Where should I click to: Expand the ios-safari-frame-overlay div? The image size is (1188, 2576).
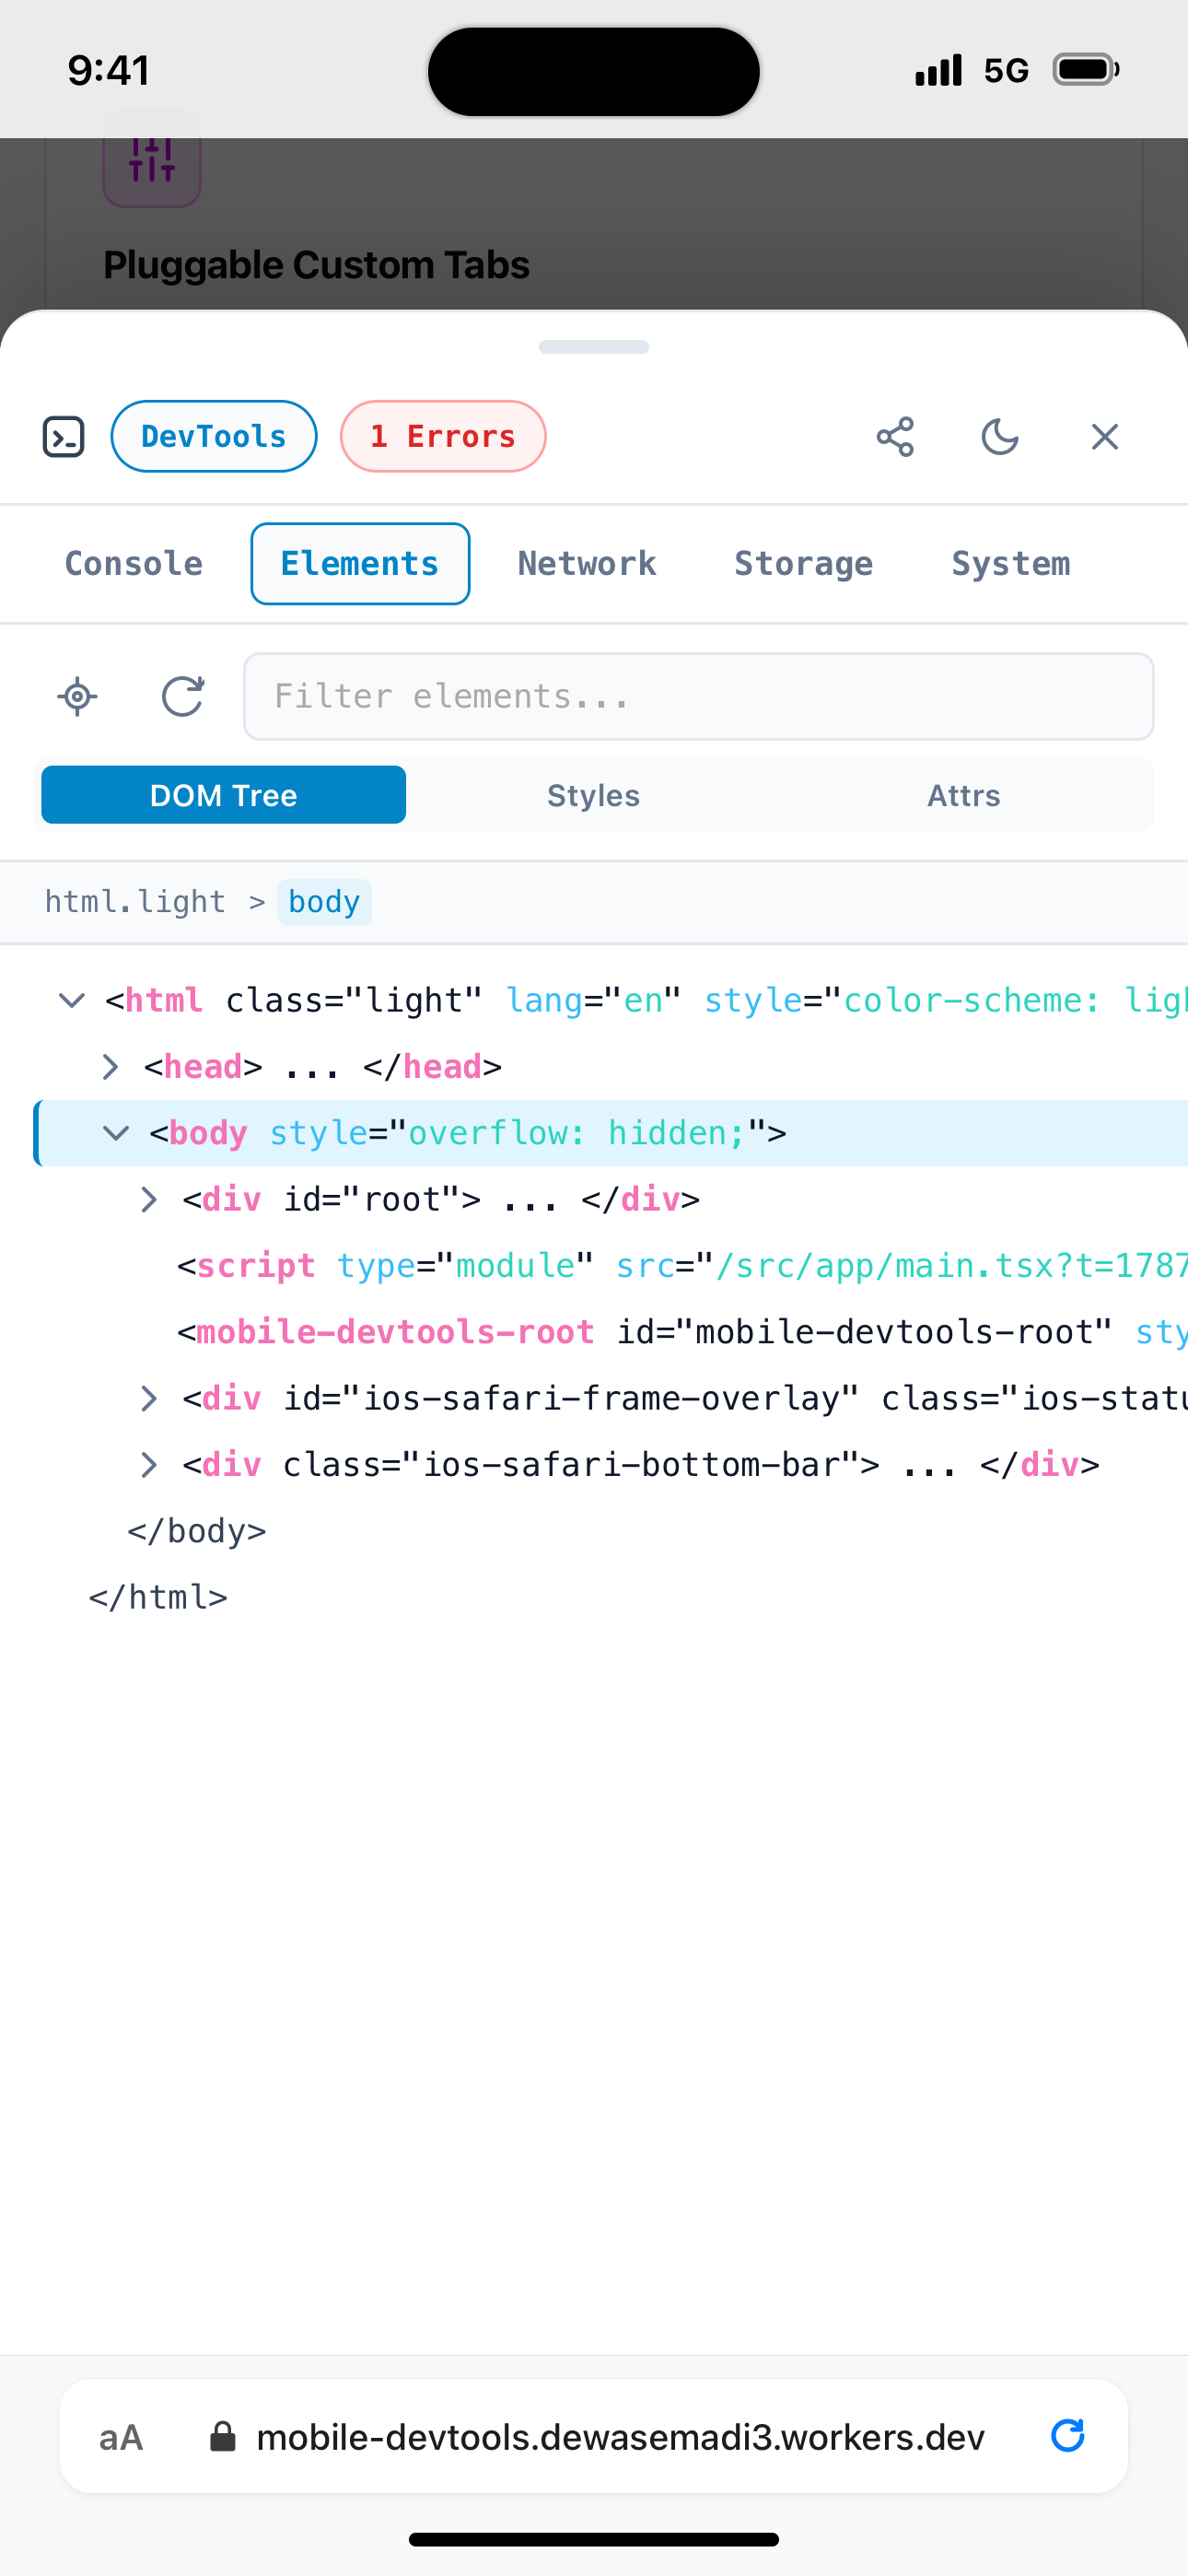pyautogui.click(x=149, y=1398)
